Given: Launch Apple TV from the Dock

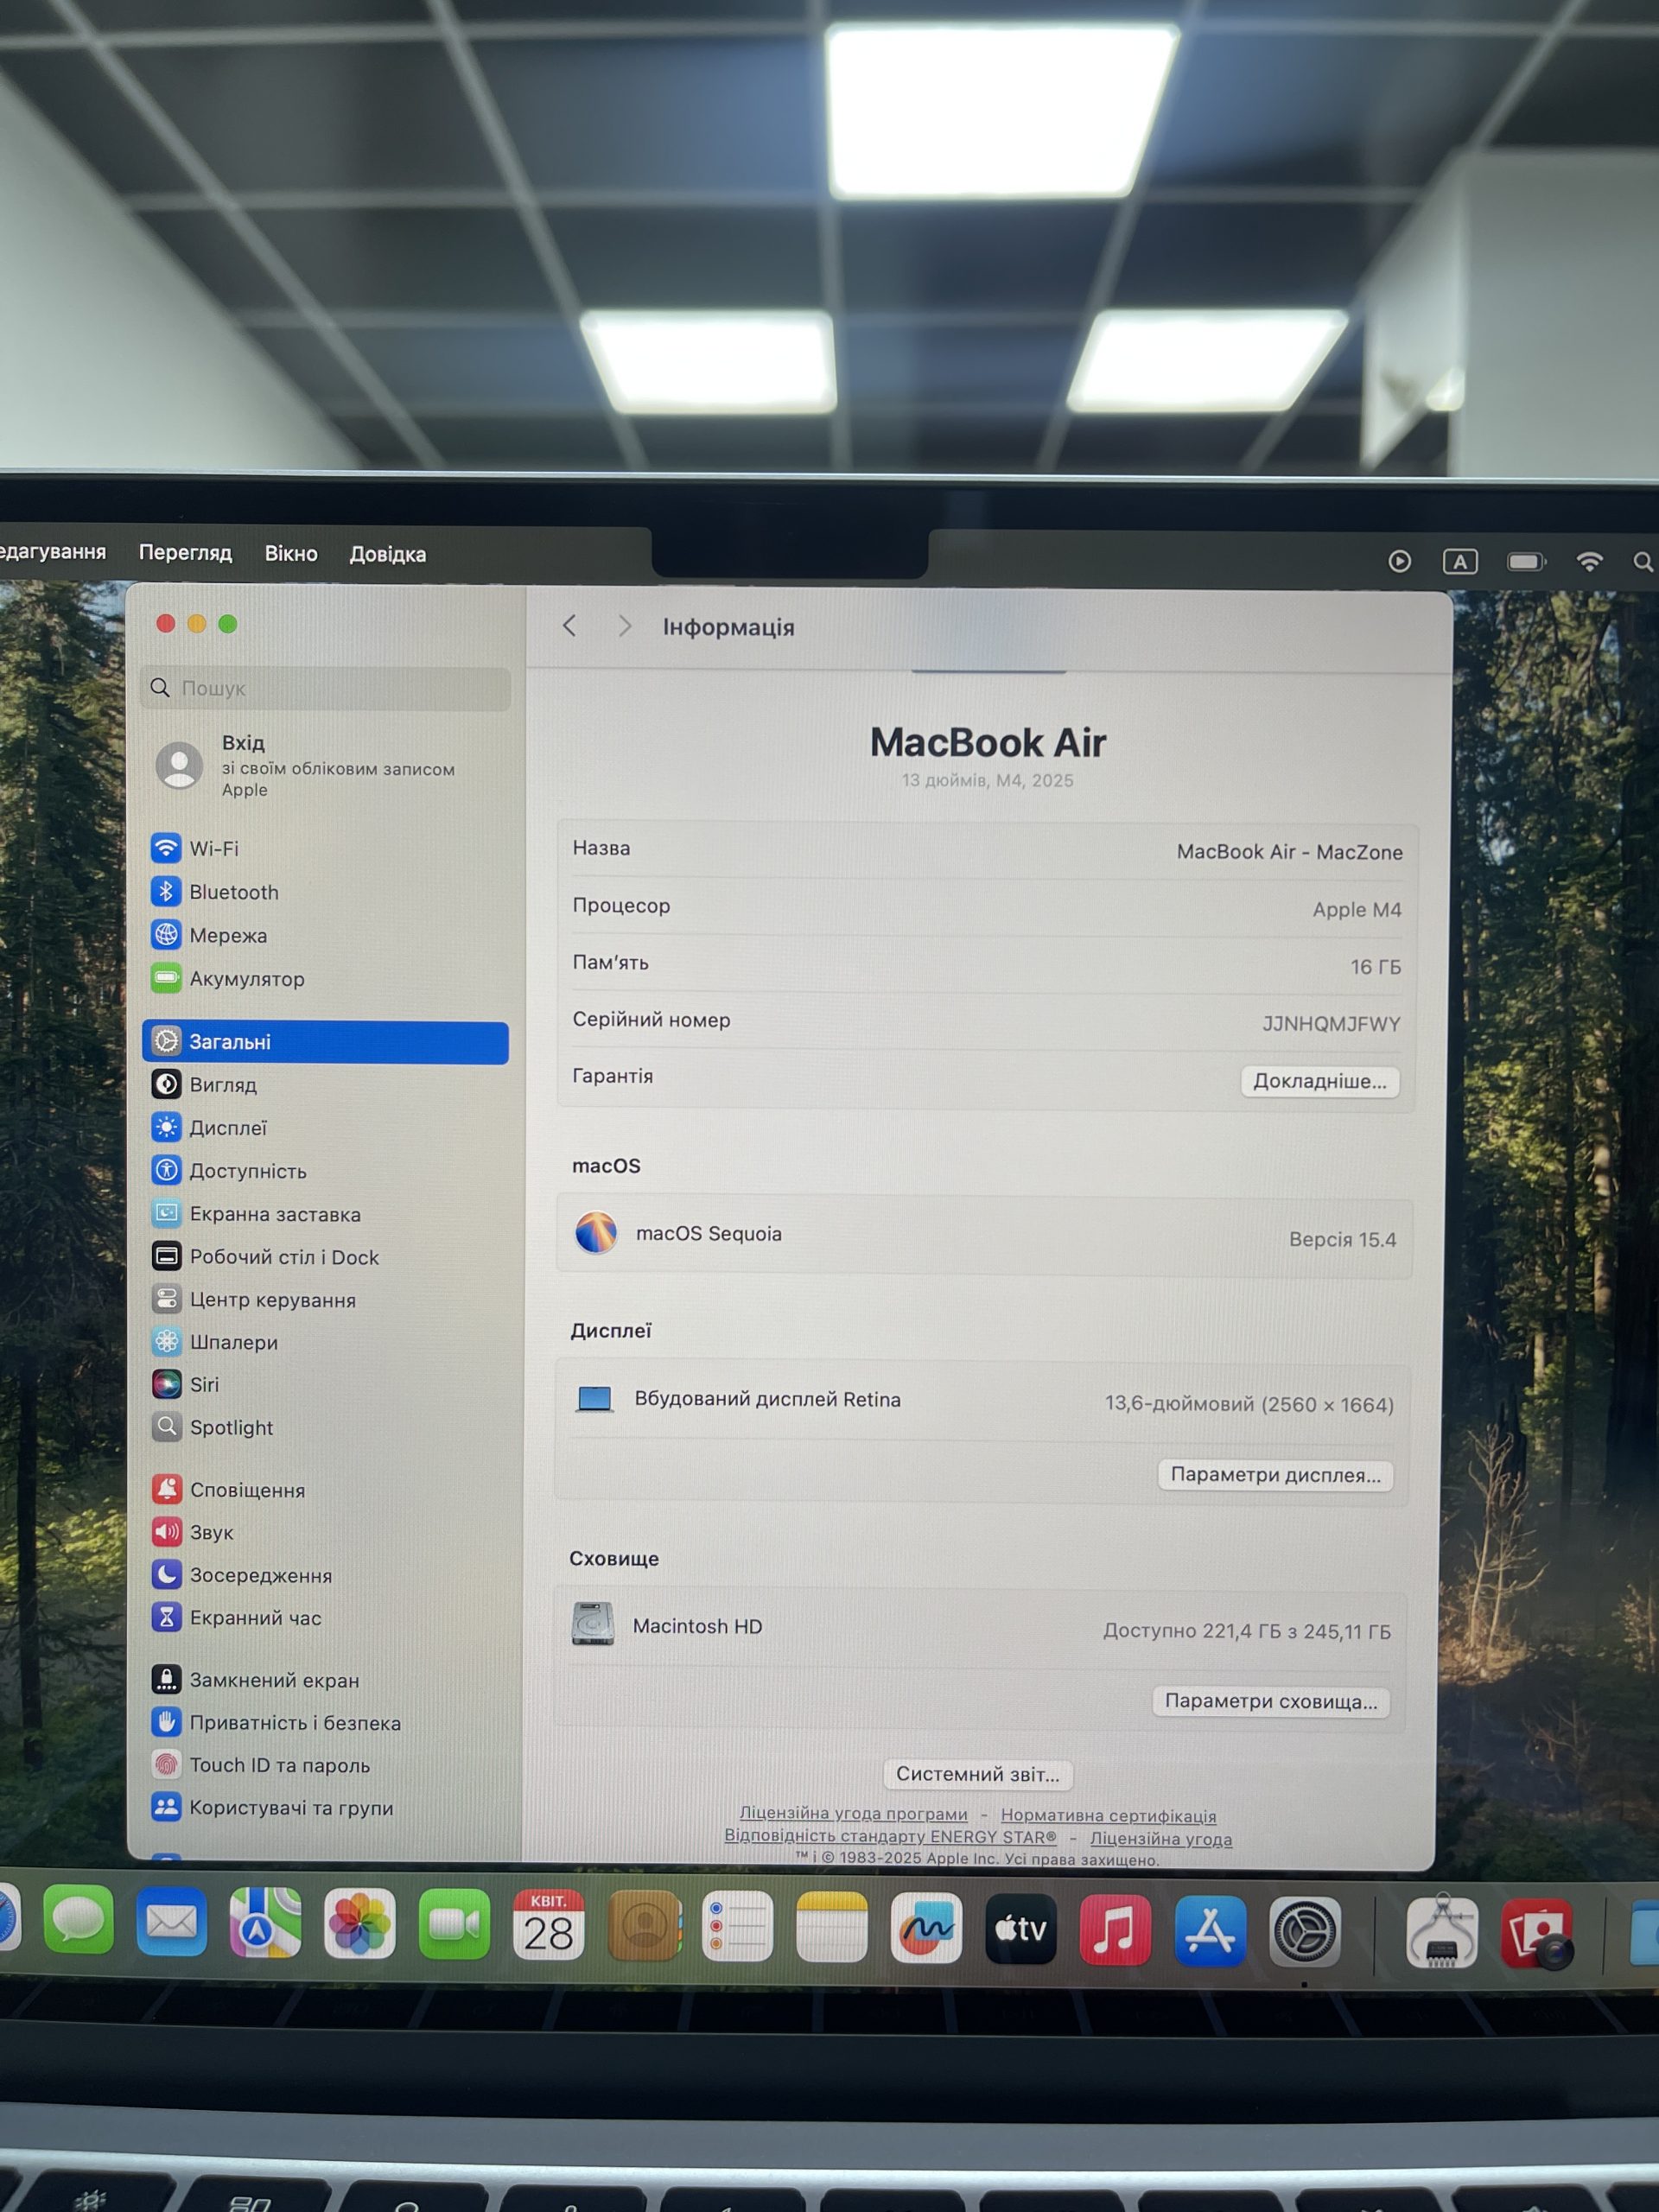Looking at the screenshot, I should tap(1021, 1929).
